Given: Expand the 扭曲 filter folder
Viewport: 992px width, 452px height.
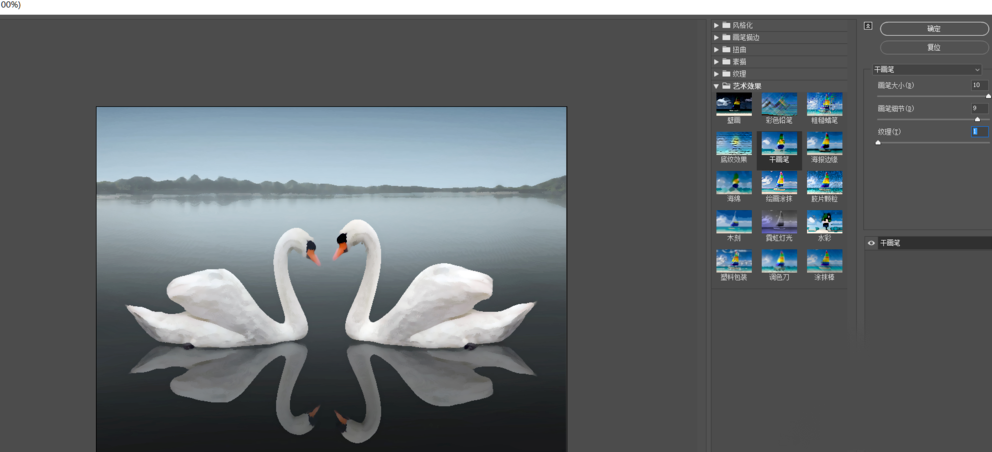Looking at the screenshot, I should tap(716, 49).
